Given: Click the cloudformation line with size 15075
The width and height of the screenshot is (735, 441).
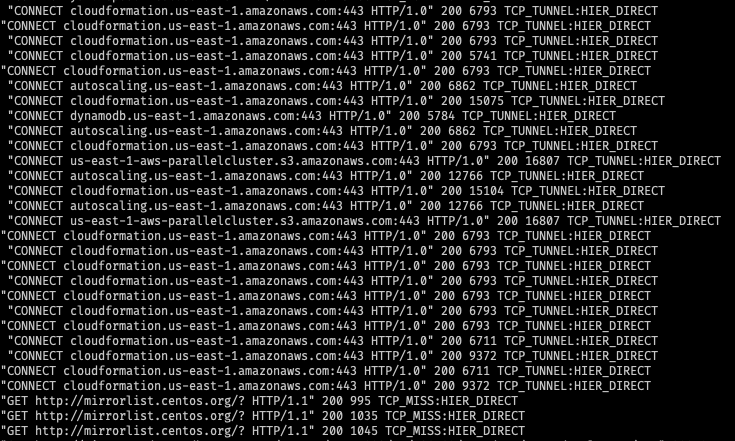Looking at the screenshot, I should point(336,101).
